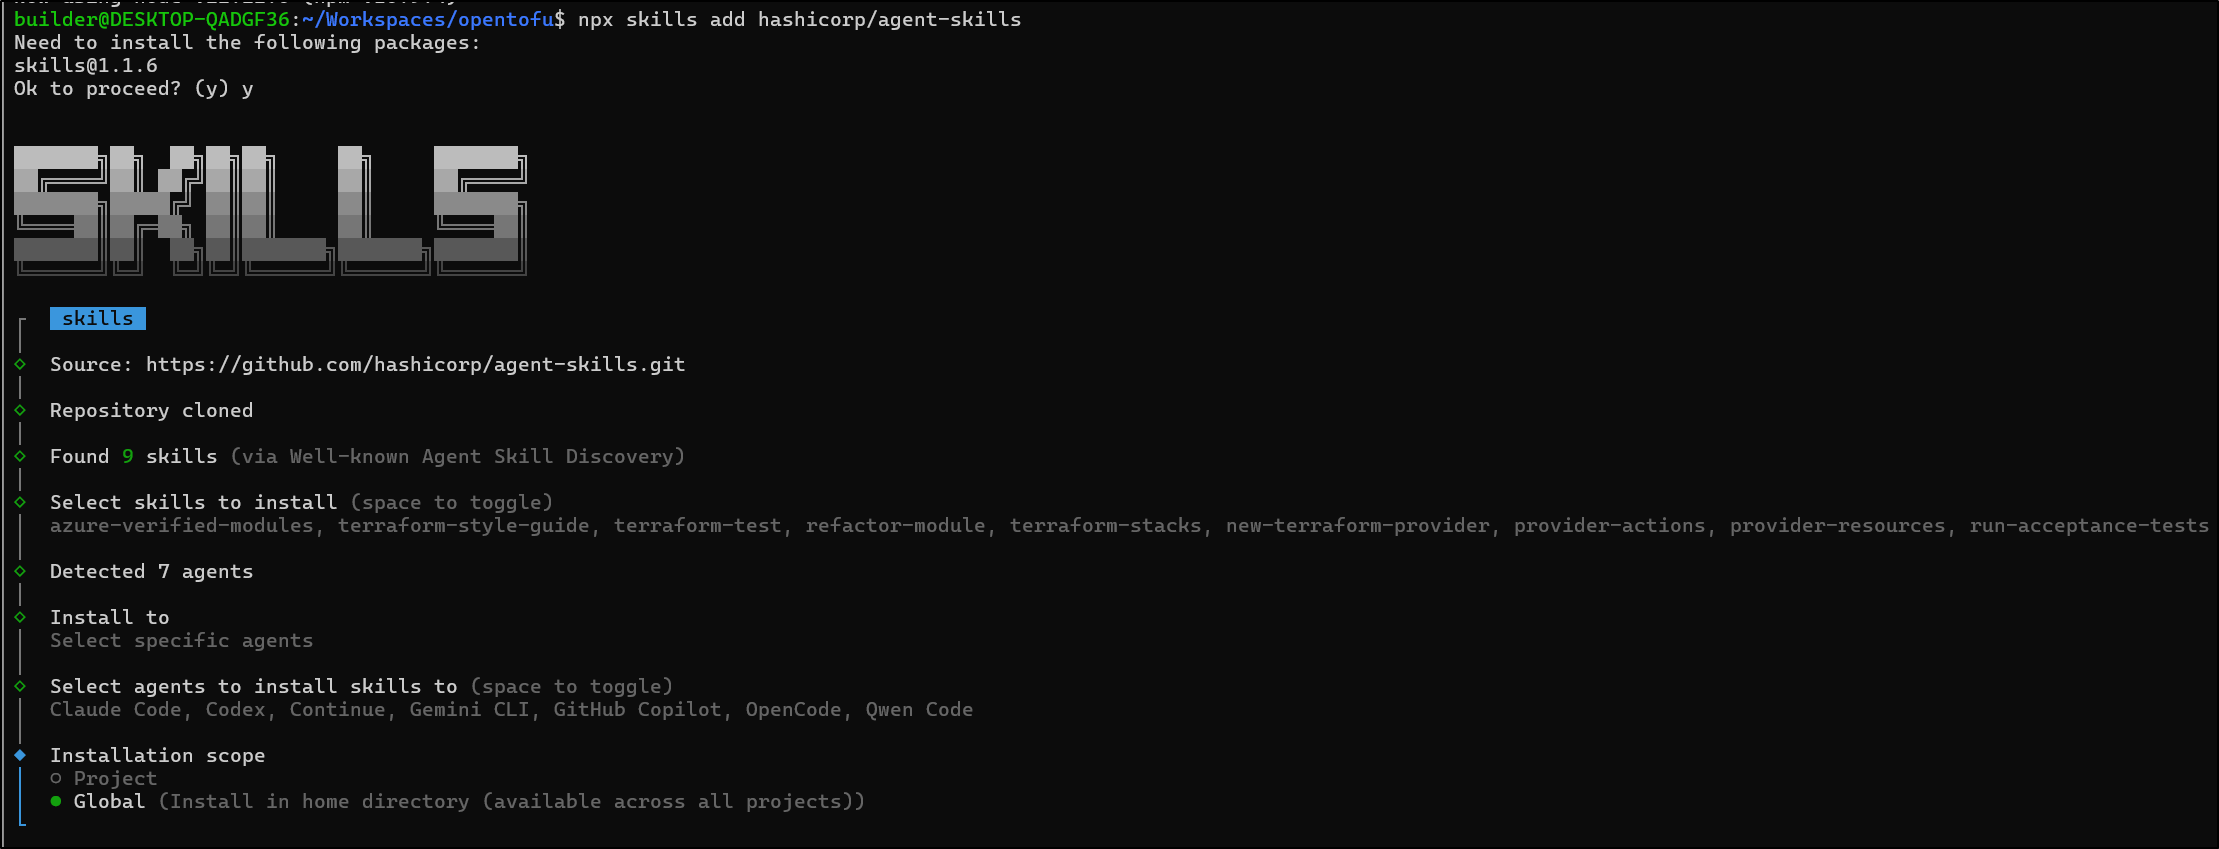Click the diamond marker next to Repository cloned

20,410
